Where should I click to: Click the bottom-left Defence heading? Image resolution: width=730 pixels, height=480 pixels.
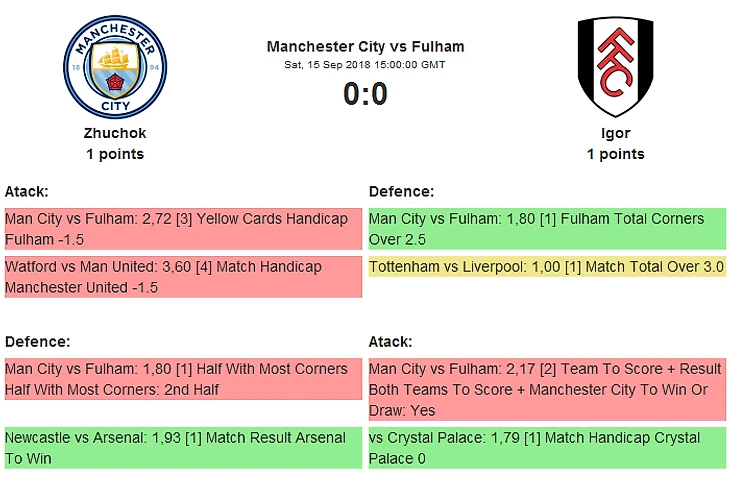click(38, 341)
